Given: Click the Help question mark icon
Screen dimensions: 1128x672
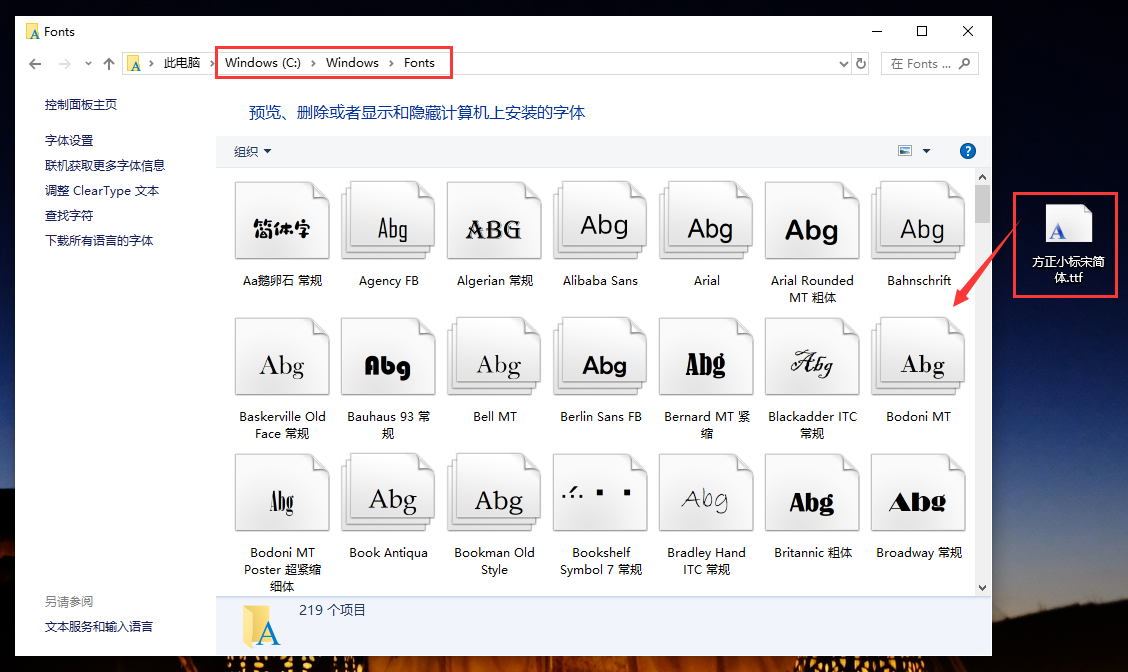Looking at the screenshot, I should (x=967, y=151).
